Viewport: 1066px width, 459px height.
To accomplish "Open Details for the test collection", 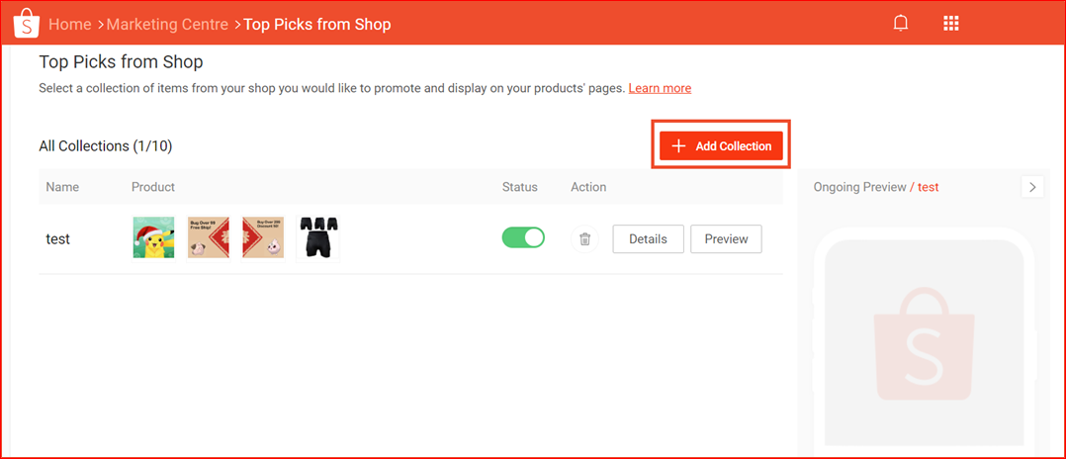I will [647, 239].
